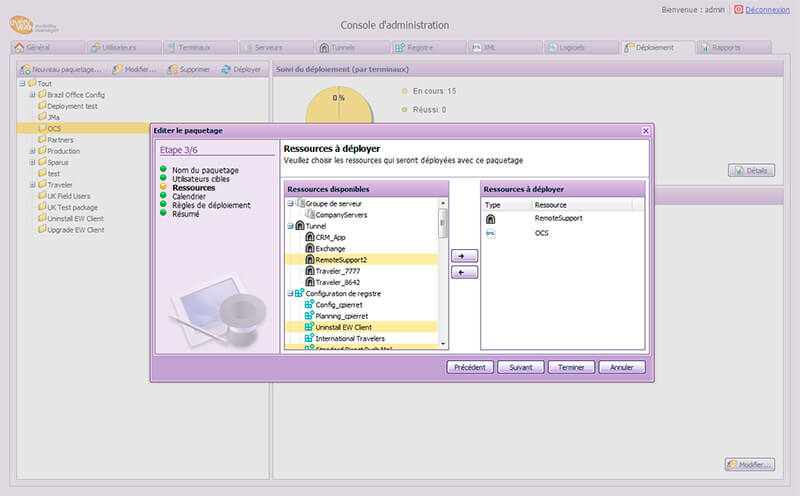Click the Partners folder icon
This screenshot has width=800, height=496.
pyautogui.click(x=42, y=139)
